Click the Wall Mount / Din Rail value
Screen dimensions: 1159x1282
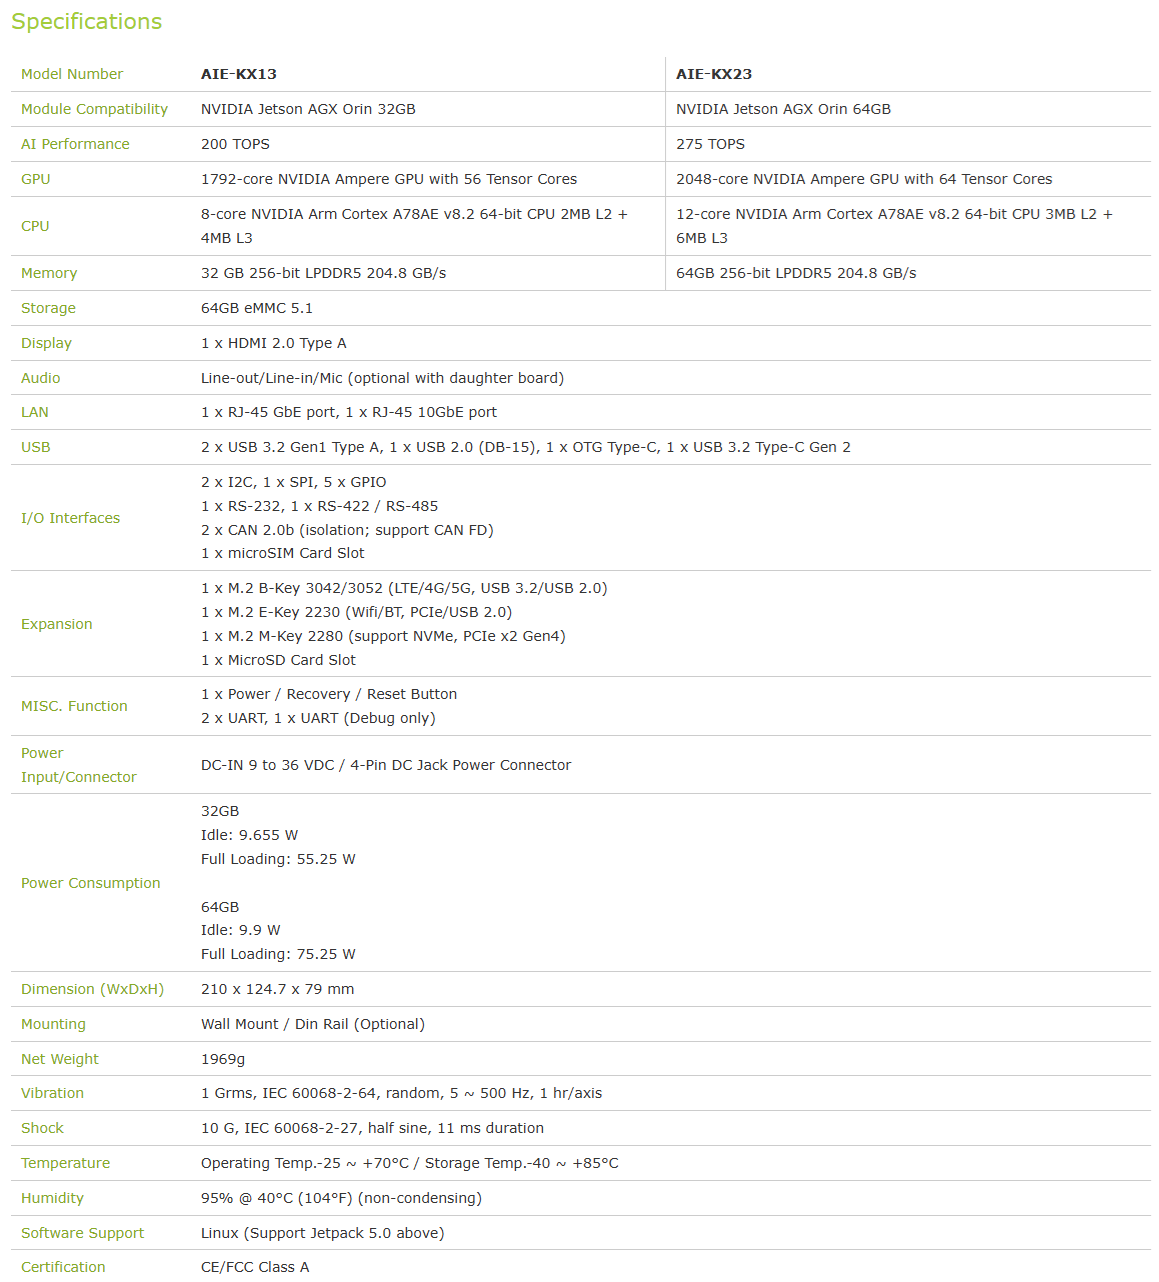[x=312, y=1024]
